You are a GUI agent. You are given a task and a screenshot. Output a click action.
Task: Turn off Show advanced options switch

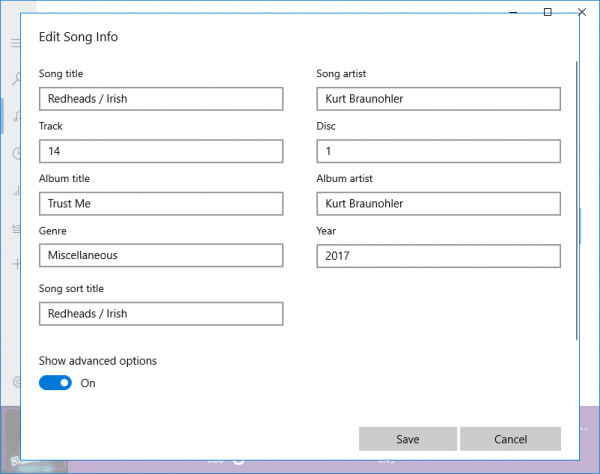tap(55, 383)
